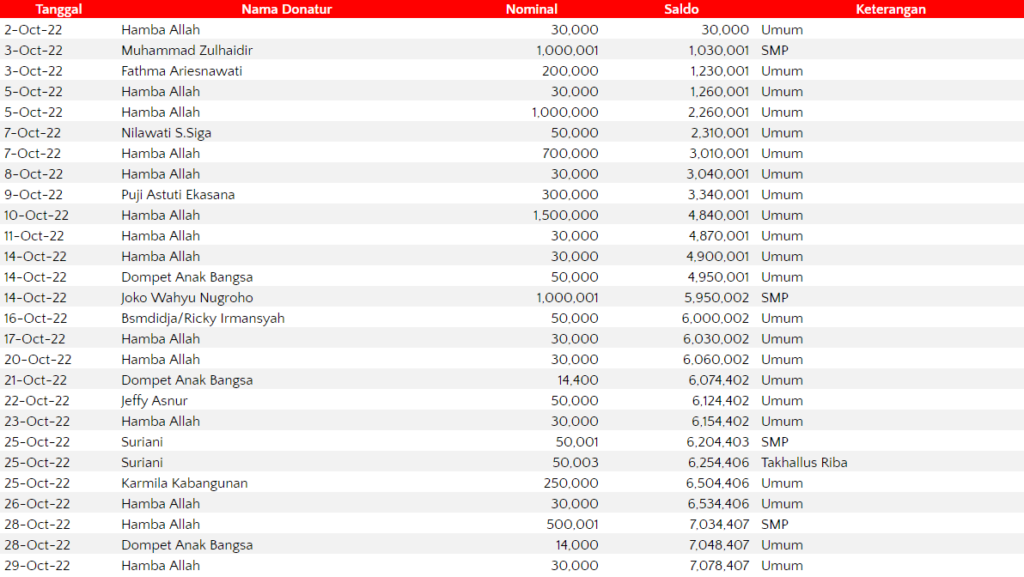
Task: Select the Jeffy Asnur donor name
Action: pos(154,401)
